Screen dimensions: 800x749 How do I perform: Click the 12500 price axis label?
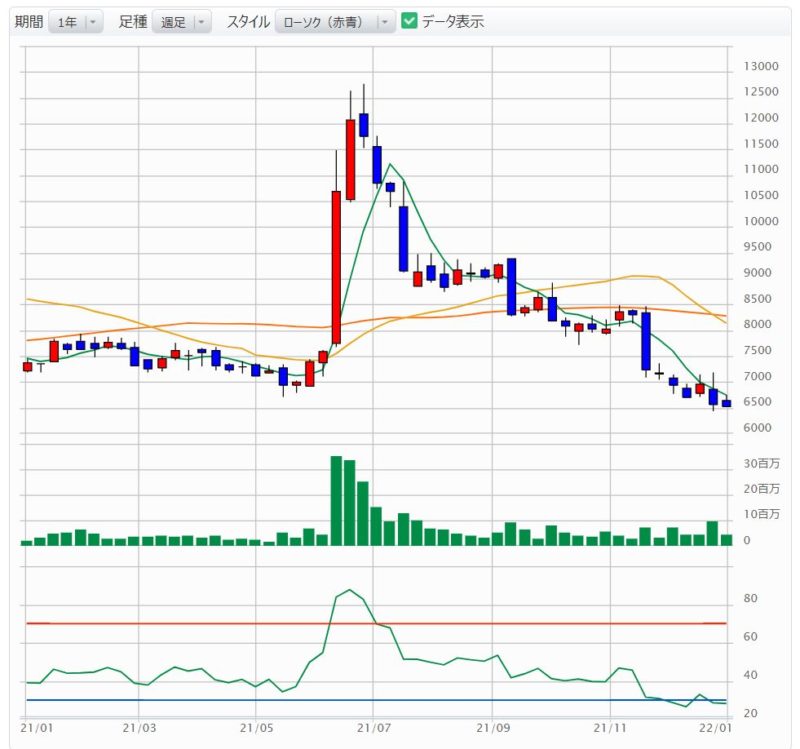coord(761,92)
